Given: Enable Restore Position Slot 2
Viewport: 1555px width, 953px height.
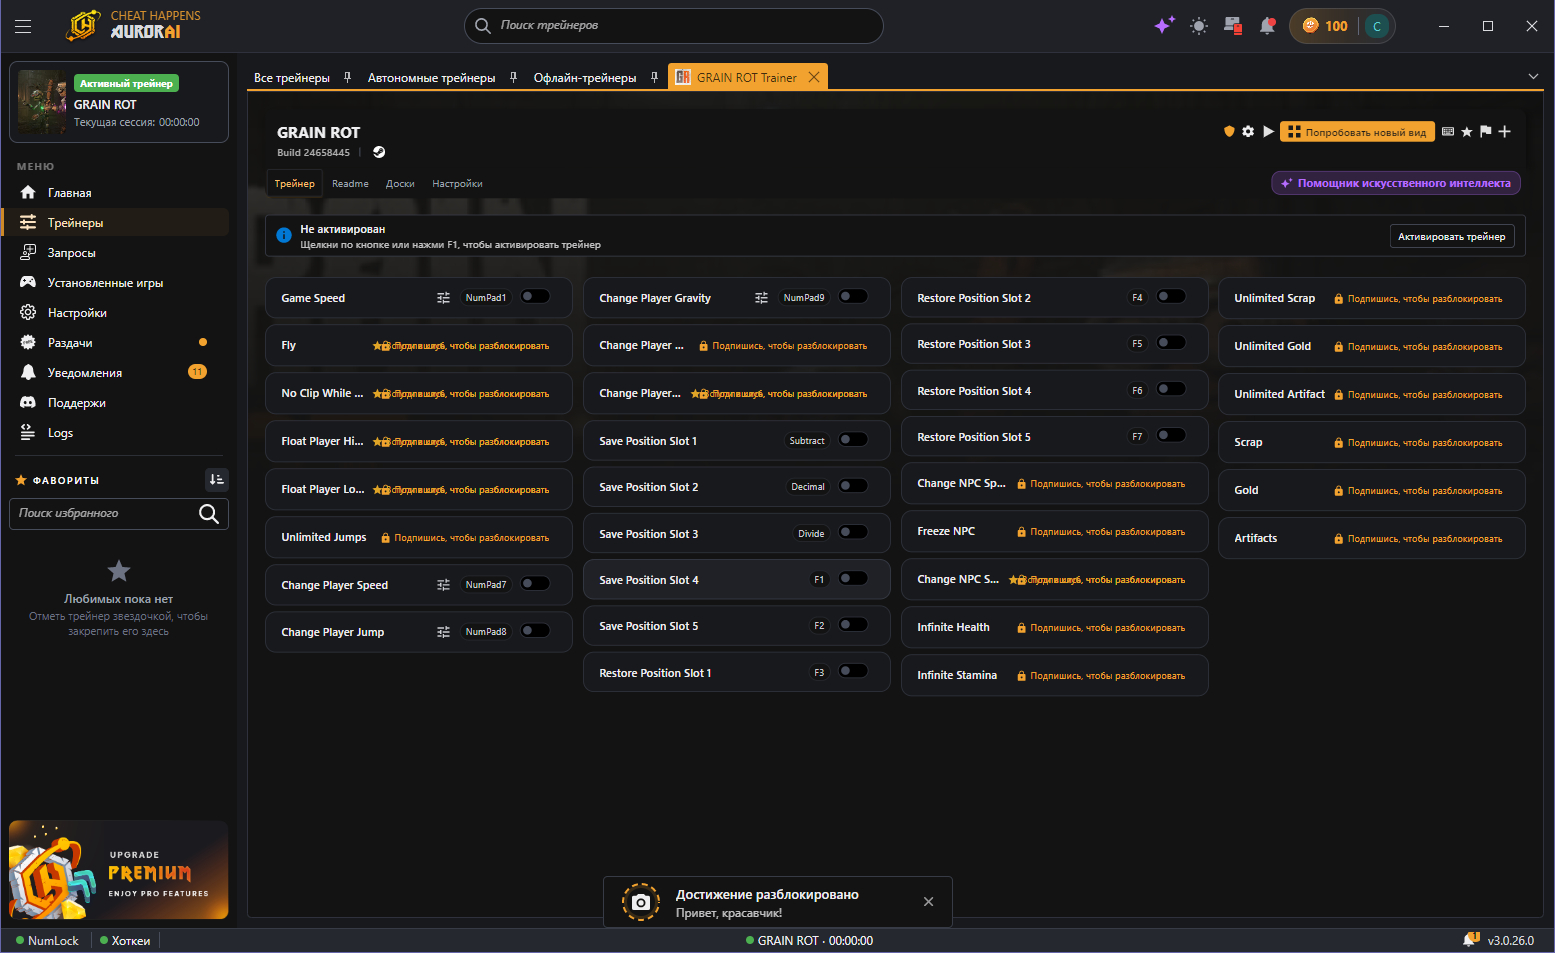Looking at the screenshot, I should 1171,297.
